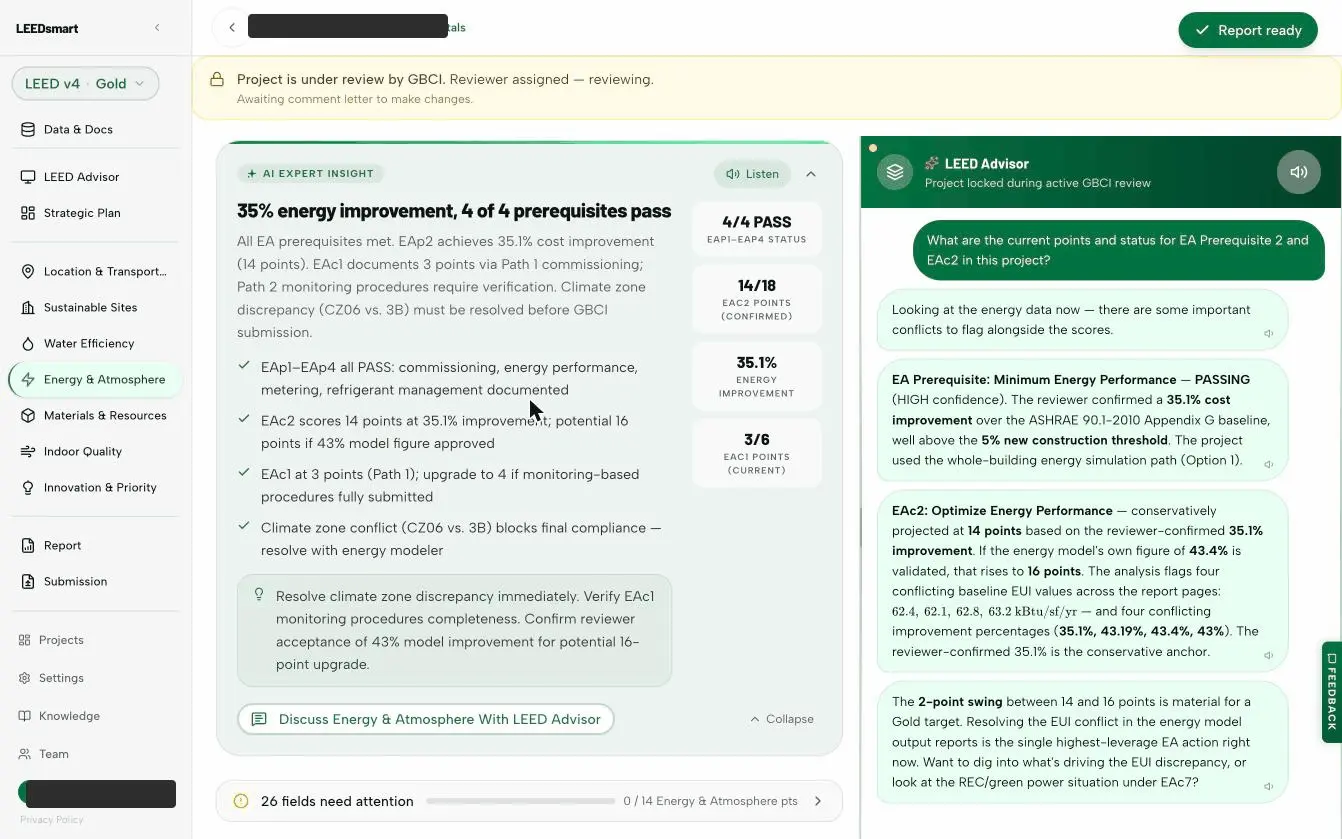Open Water Efficiency category
Screen dimensions: 1342x839
pos(89,343)
